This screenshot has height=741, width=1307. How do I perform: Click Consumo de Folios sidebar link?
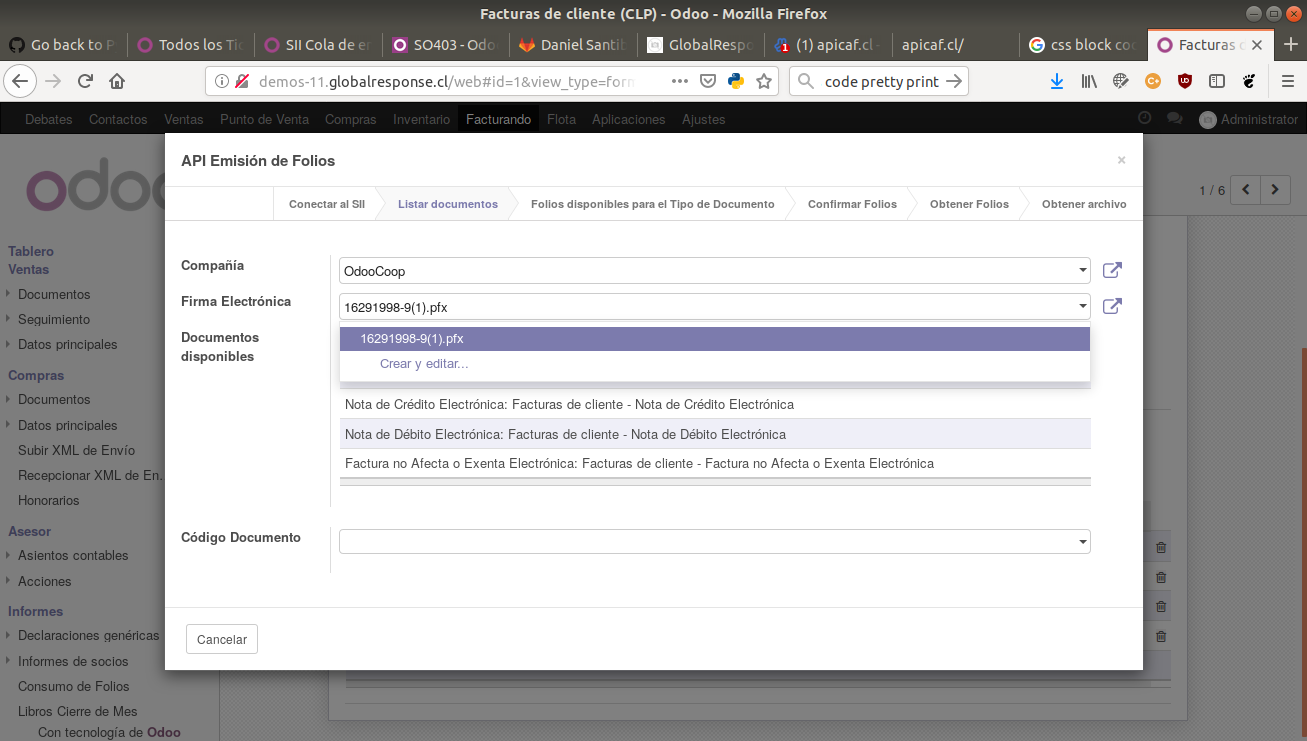(73, 686)
